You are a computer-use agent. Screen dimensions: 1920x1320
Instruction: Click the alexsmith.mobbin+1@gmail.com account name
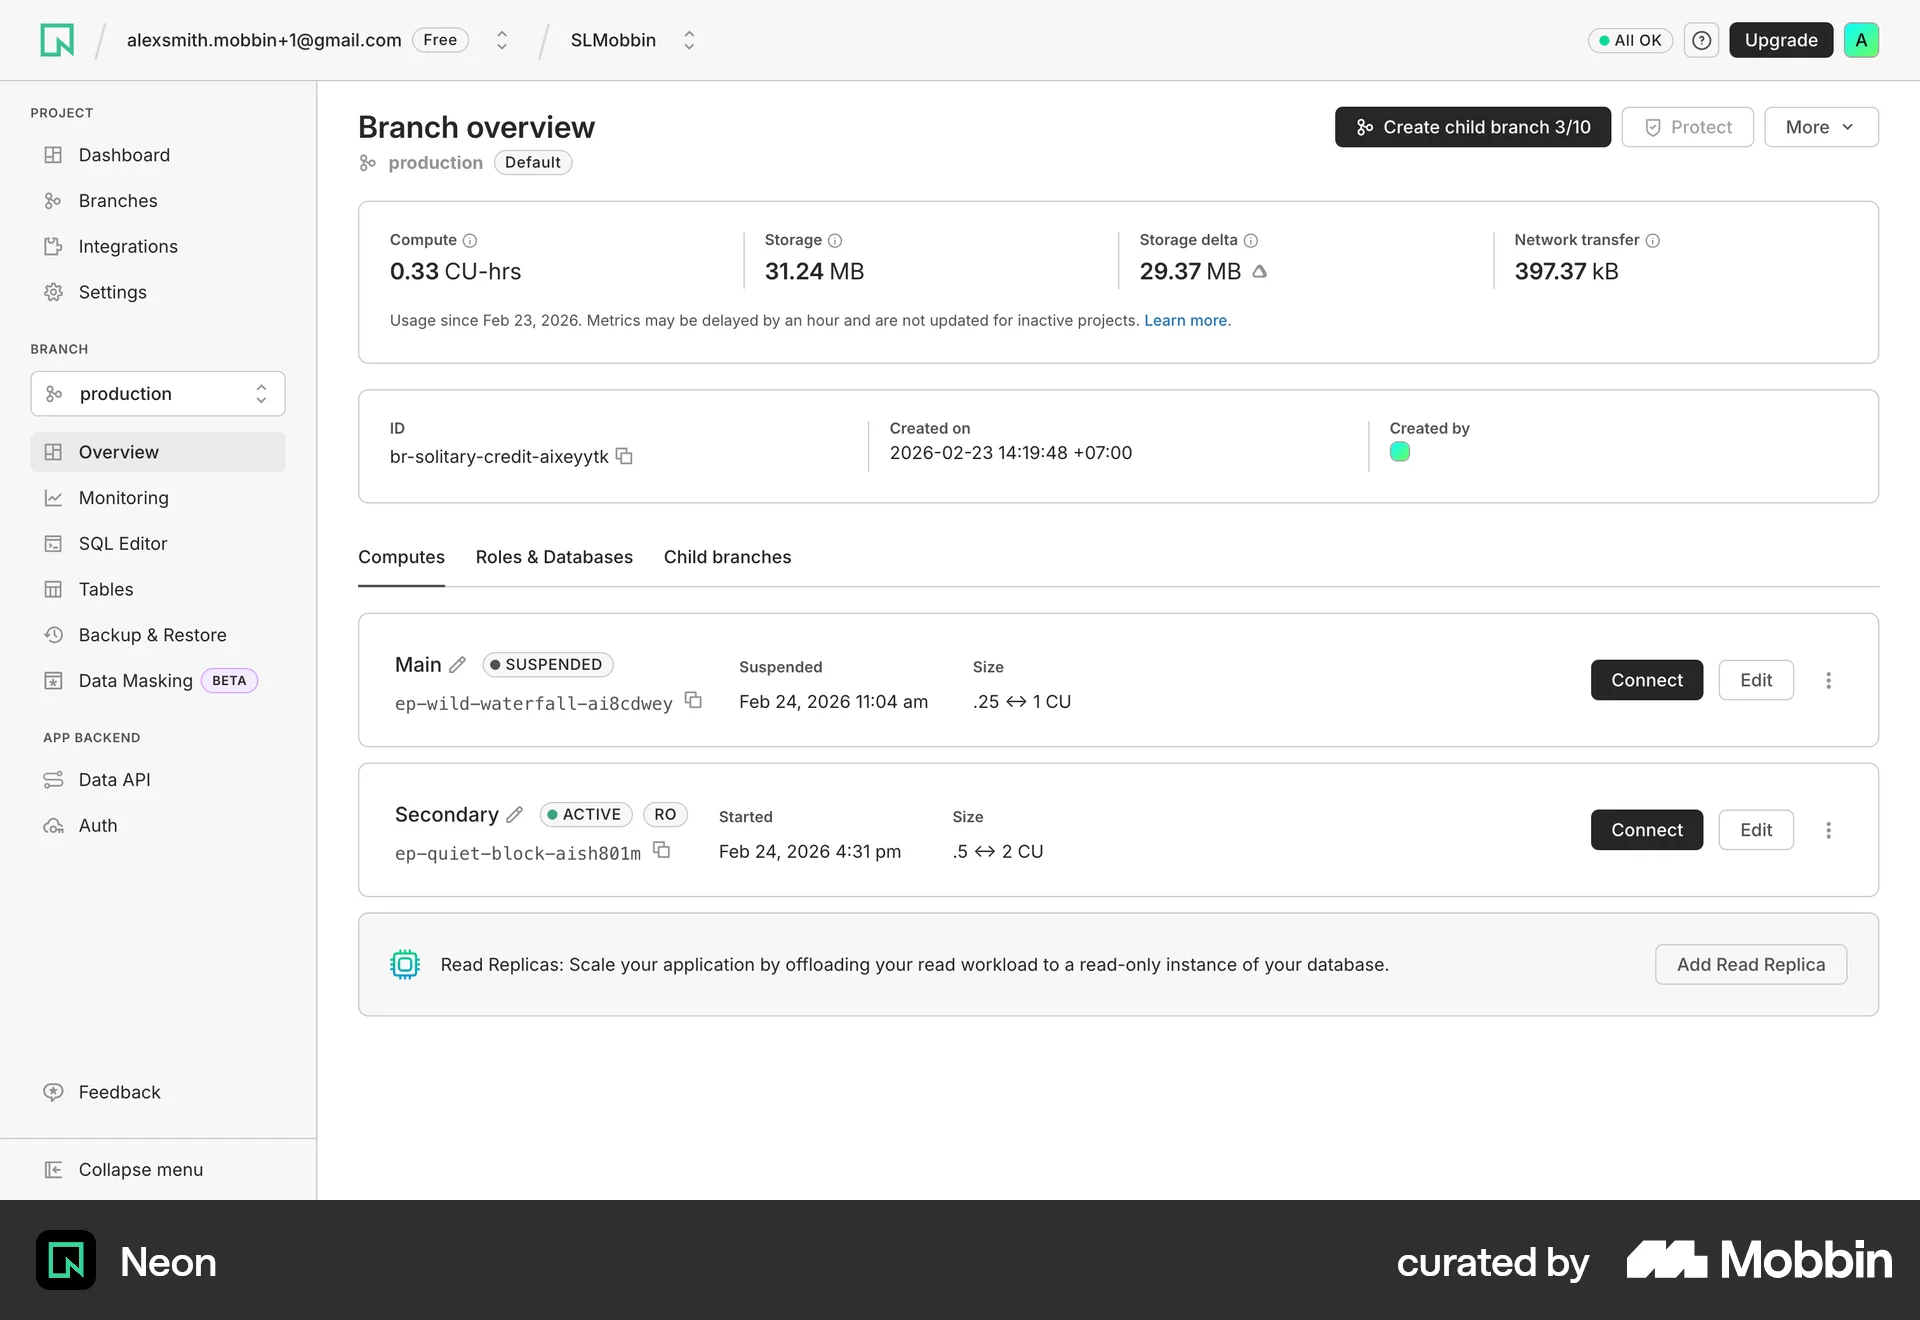264,40
